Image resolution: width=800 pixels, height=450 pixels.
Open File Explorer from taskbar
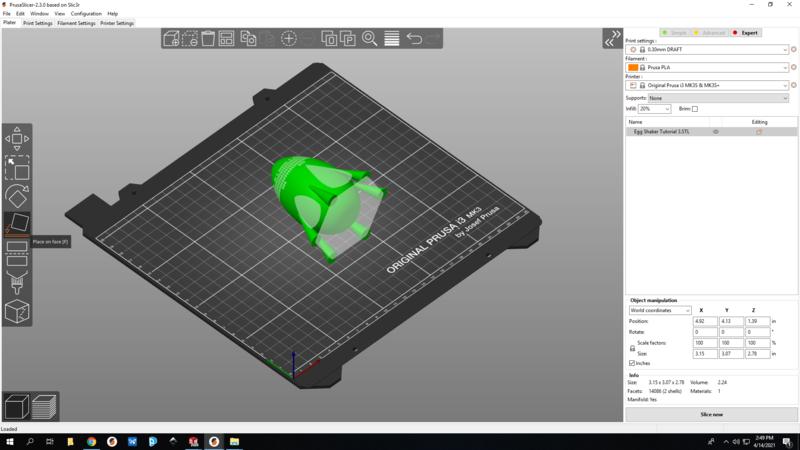[x=234, y=442]
